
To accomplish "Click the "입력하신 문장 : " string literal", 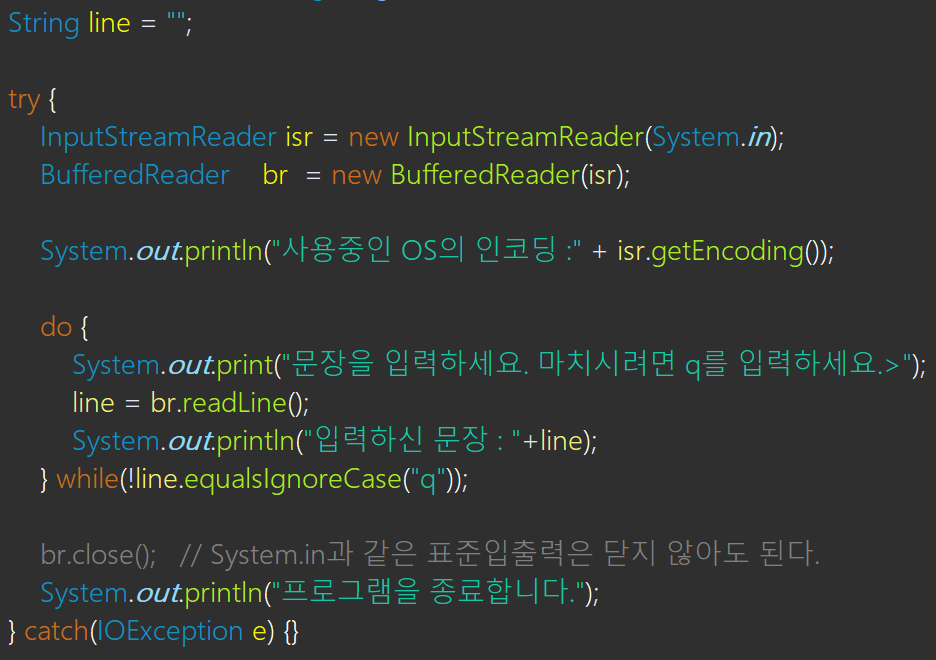I will click(412, 440).
